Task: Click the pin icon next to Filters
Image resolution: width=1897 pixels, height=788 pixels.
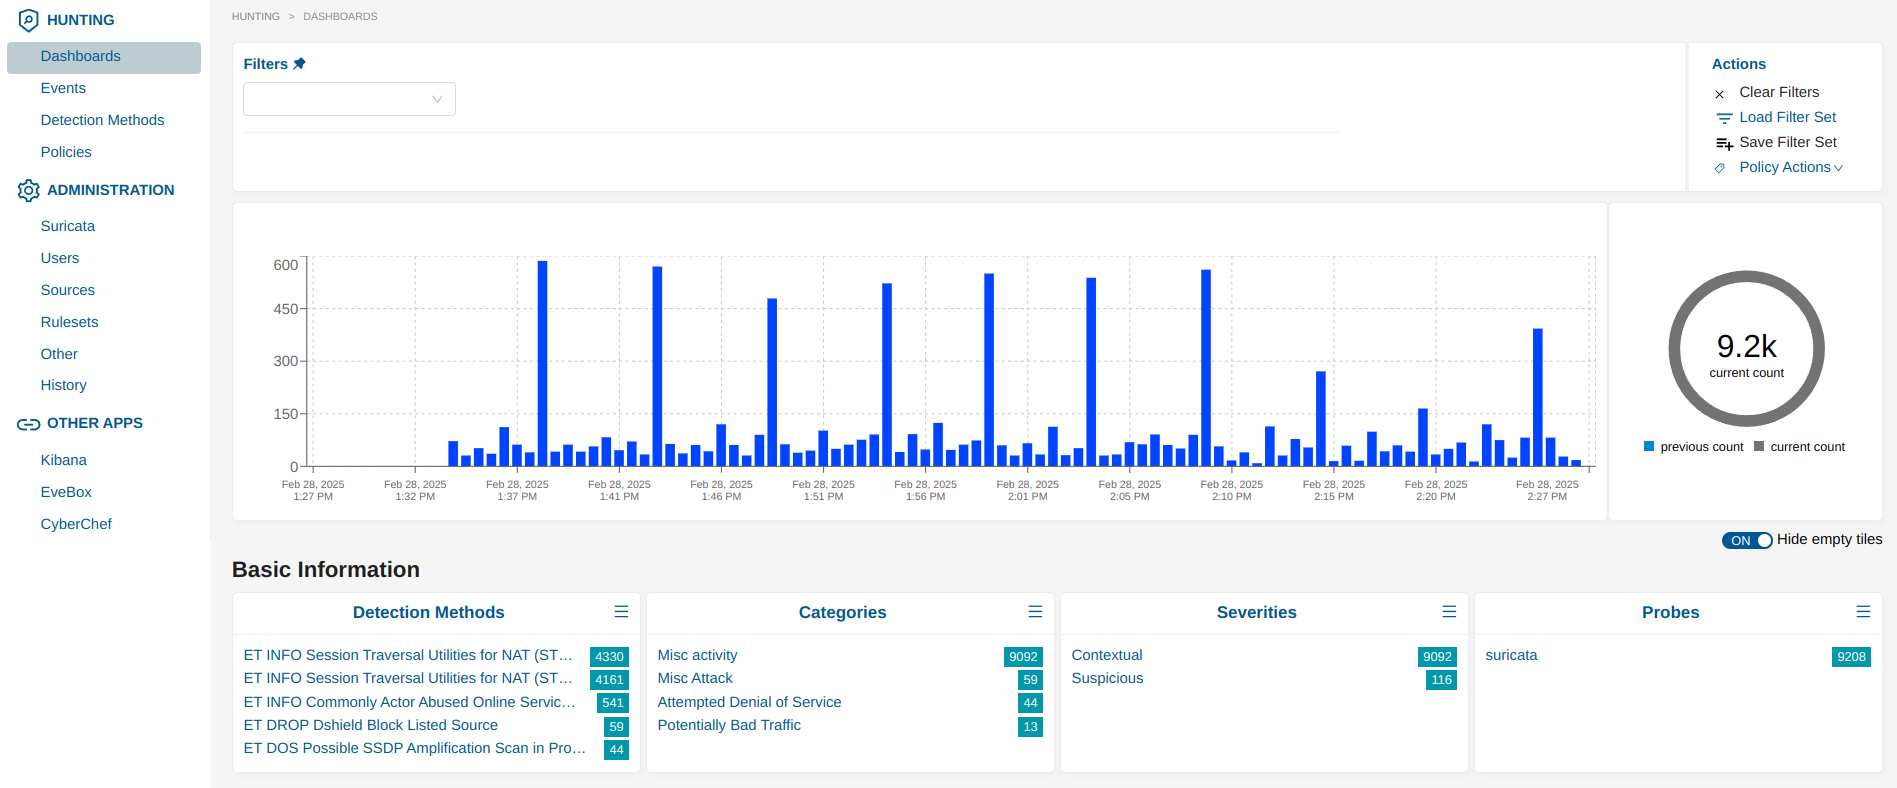Action: pos(299,64)
